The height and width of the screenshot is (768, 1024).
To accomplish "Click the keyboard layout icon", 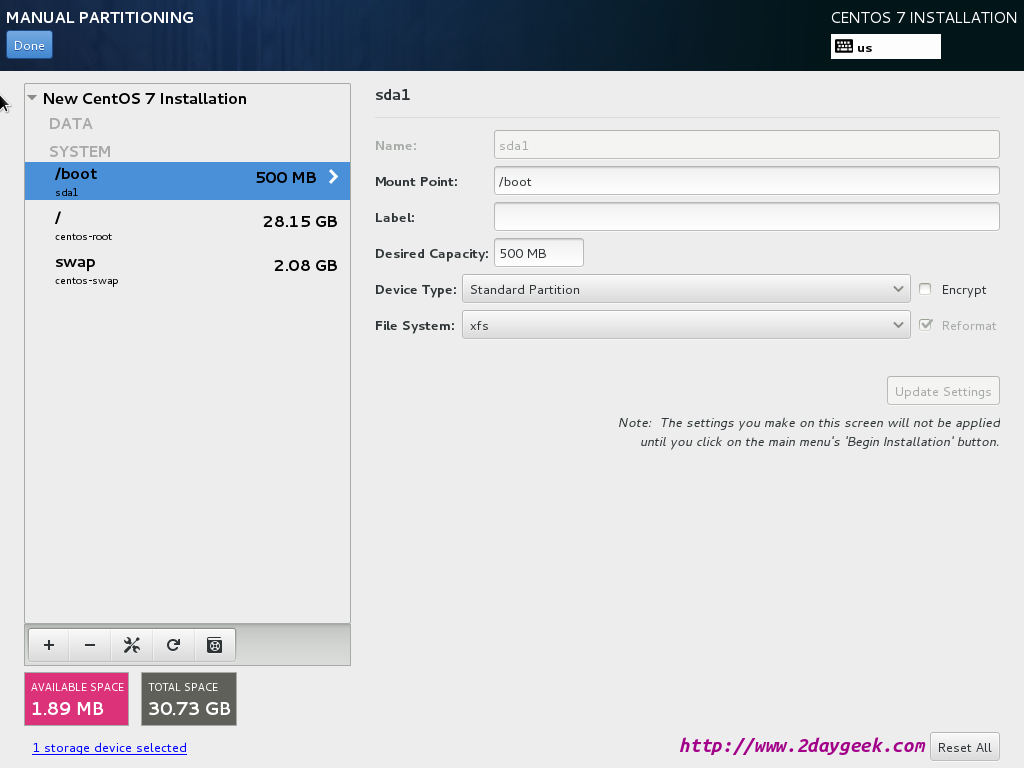I will pyautogui.click(x=844, y=46).
